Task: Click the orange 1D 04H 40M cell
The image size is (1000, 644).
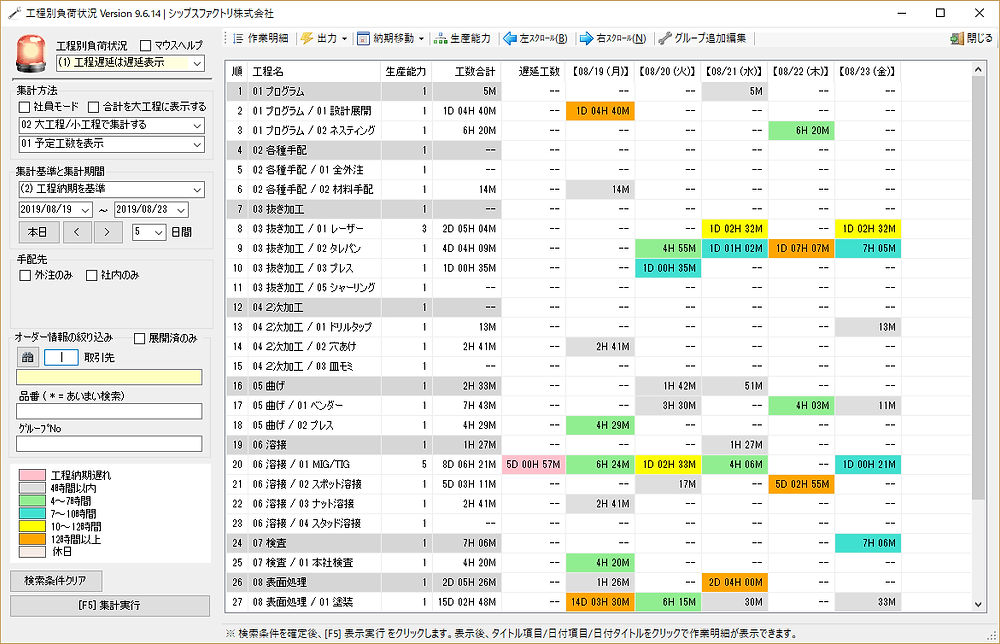Action: [x=600, y=111]
